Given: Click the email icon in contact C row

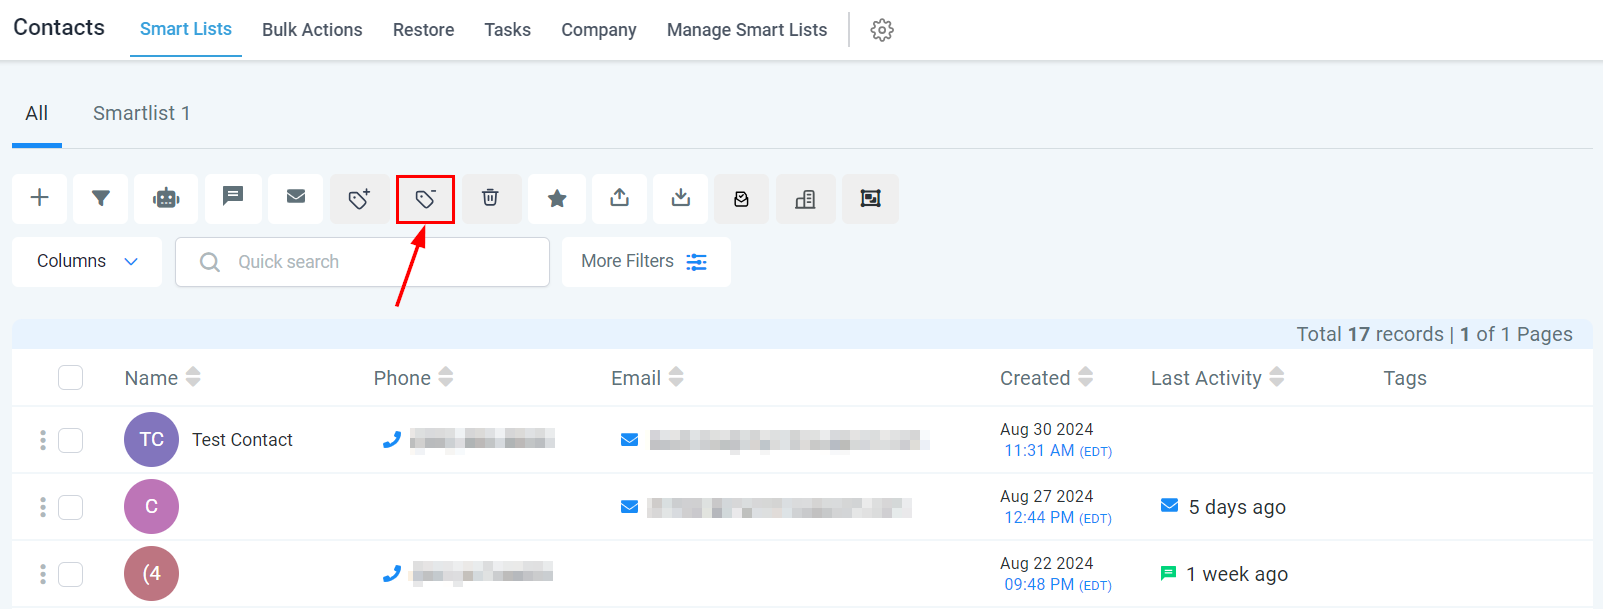Looking at the screenshot, I should point(629,507).
